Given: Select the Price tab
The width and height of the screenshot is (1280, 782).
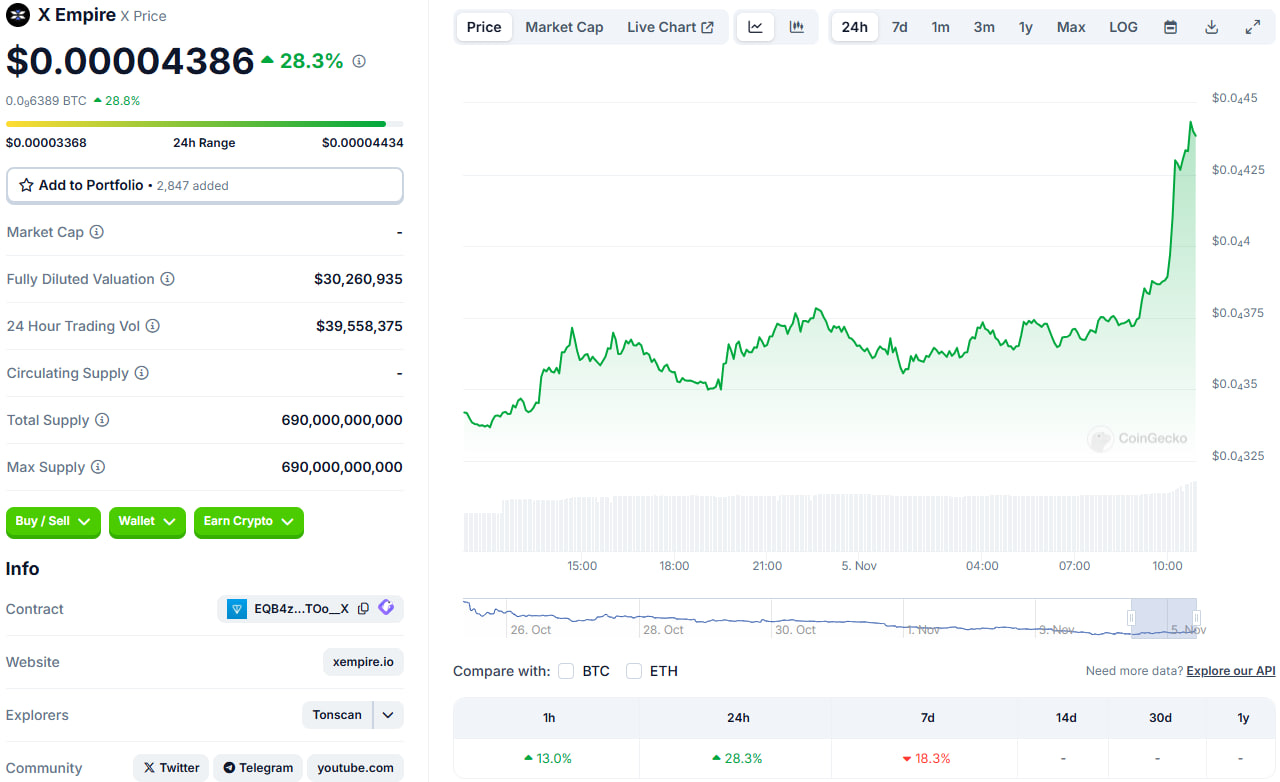Looking at the screenshot, I should point(484,27).
